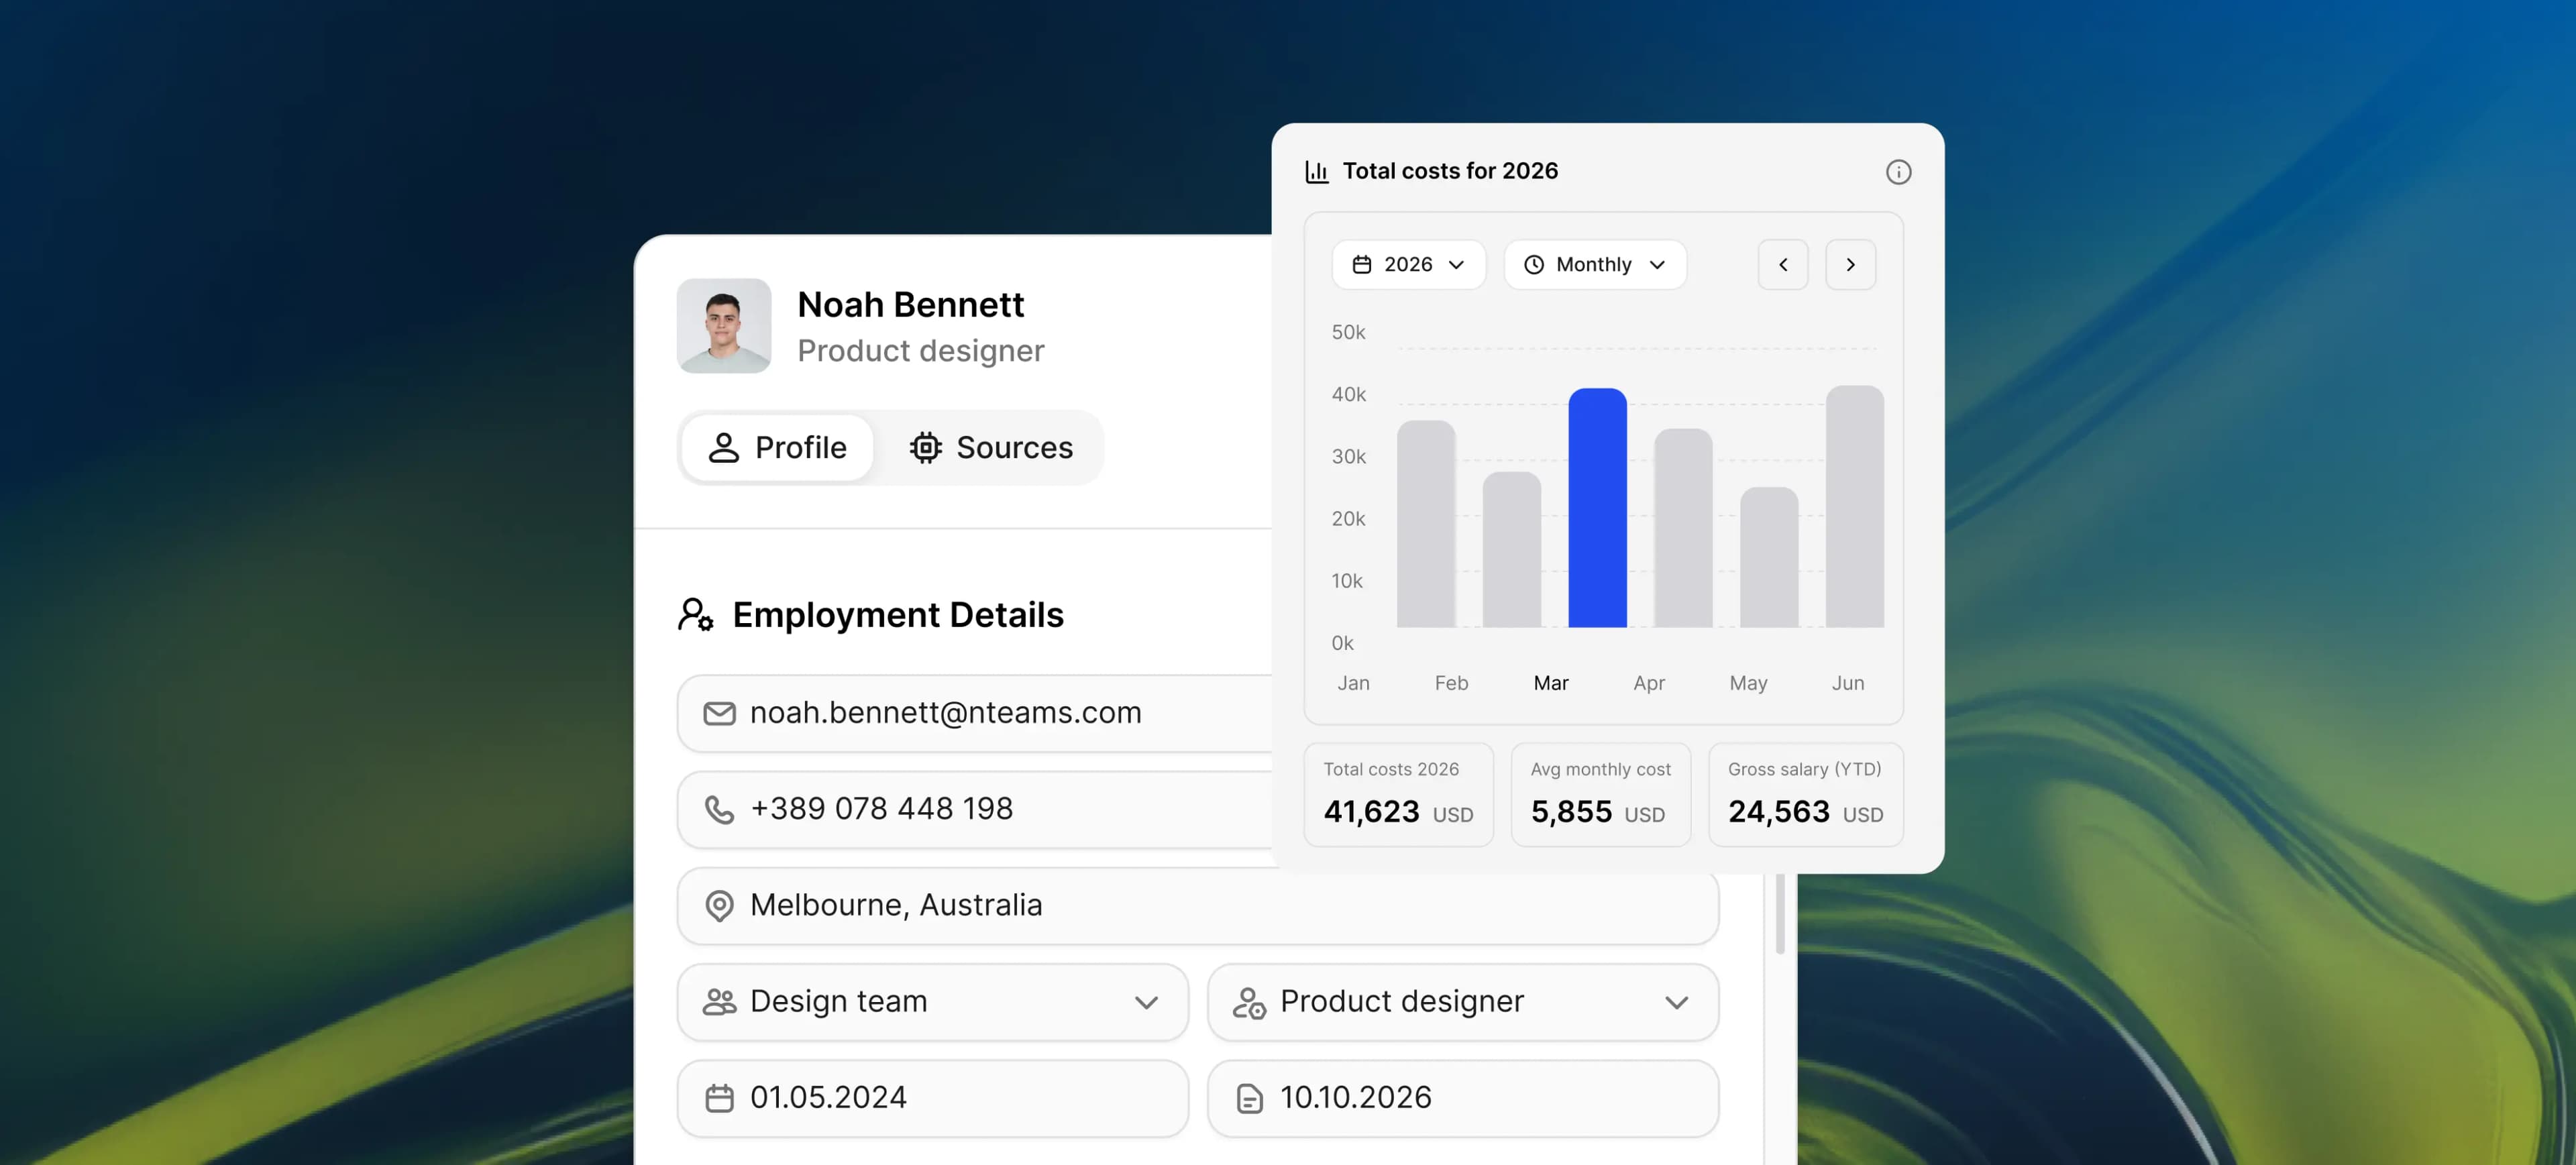
Task: Click the 'Noah Bennett' name heading
Action: tap(911, 305)
